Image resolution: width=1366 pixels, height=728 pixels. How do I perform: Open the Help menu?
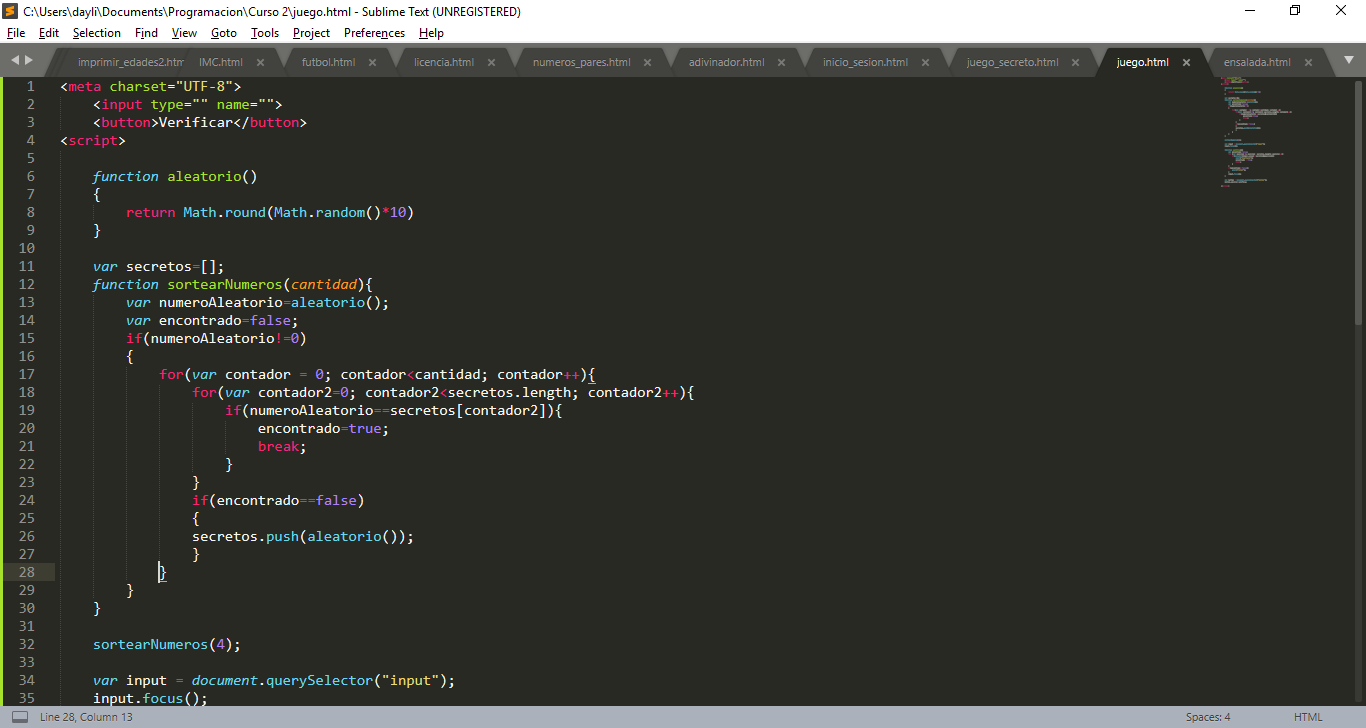431,33
